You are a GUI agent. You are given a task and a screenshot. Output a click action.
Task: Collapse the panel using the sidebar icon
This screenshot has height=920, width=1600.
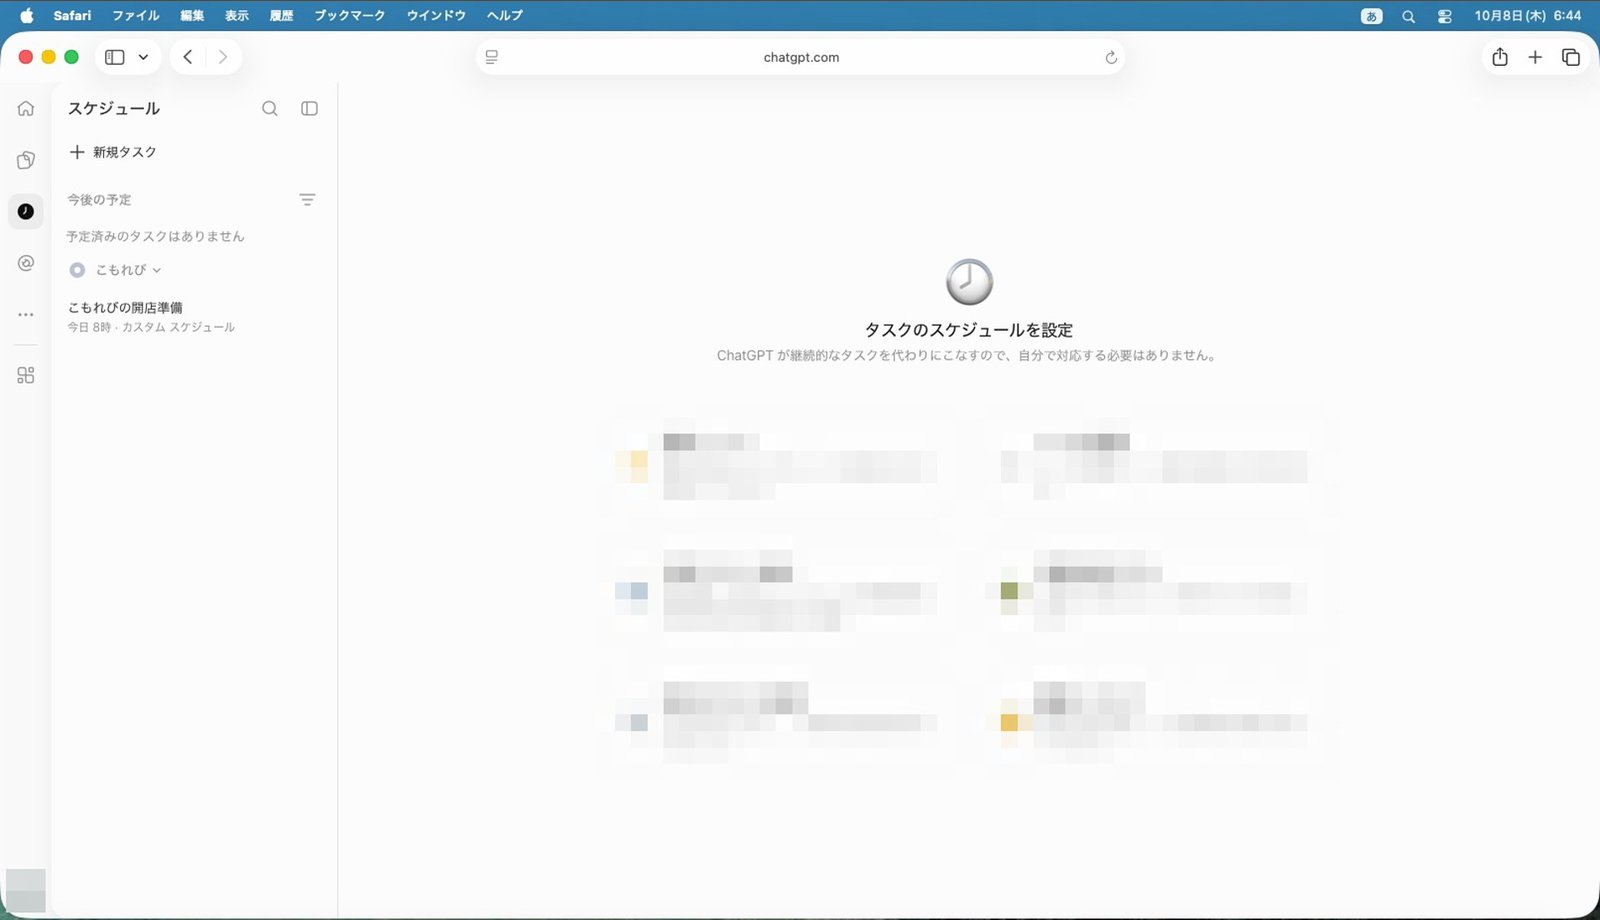click(309, 108)
